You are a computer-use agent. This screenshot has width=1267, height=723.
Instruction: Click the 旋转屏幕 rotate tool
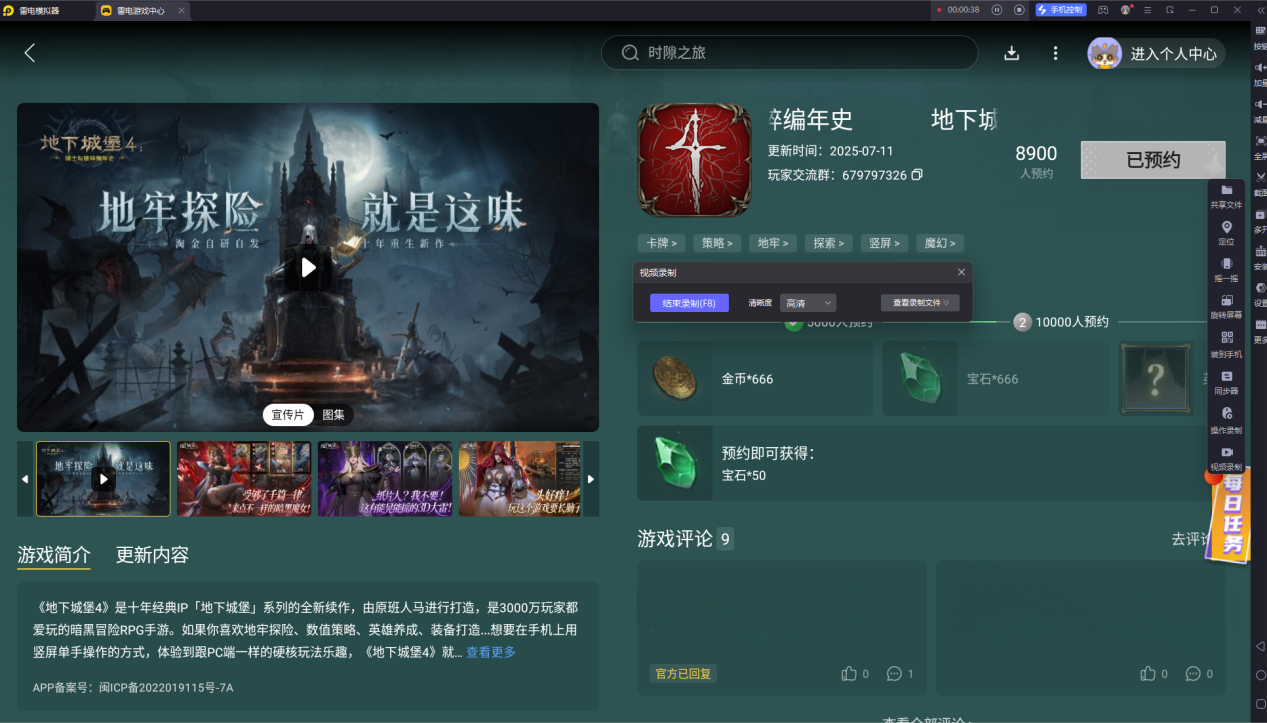(1226, 307)
